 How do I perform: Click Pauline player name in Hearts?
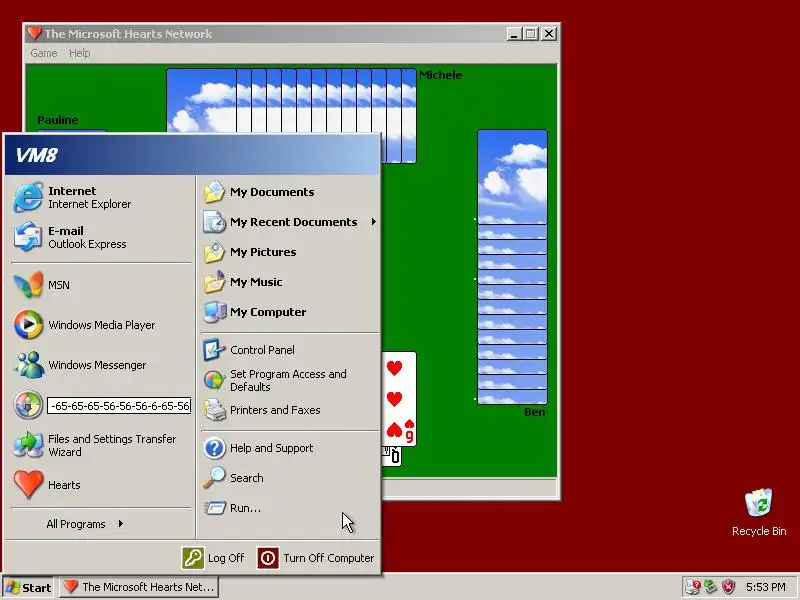point(58,120)
